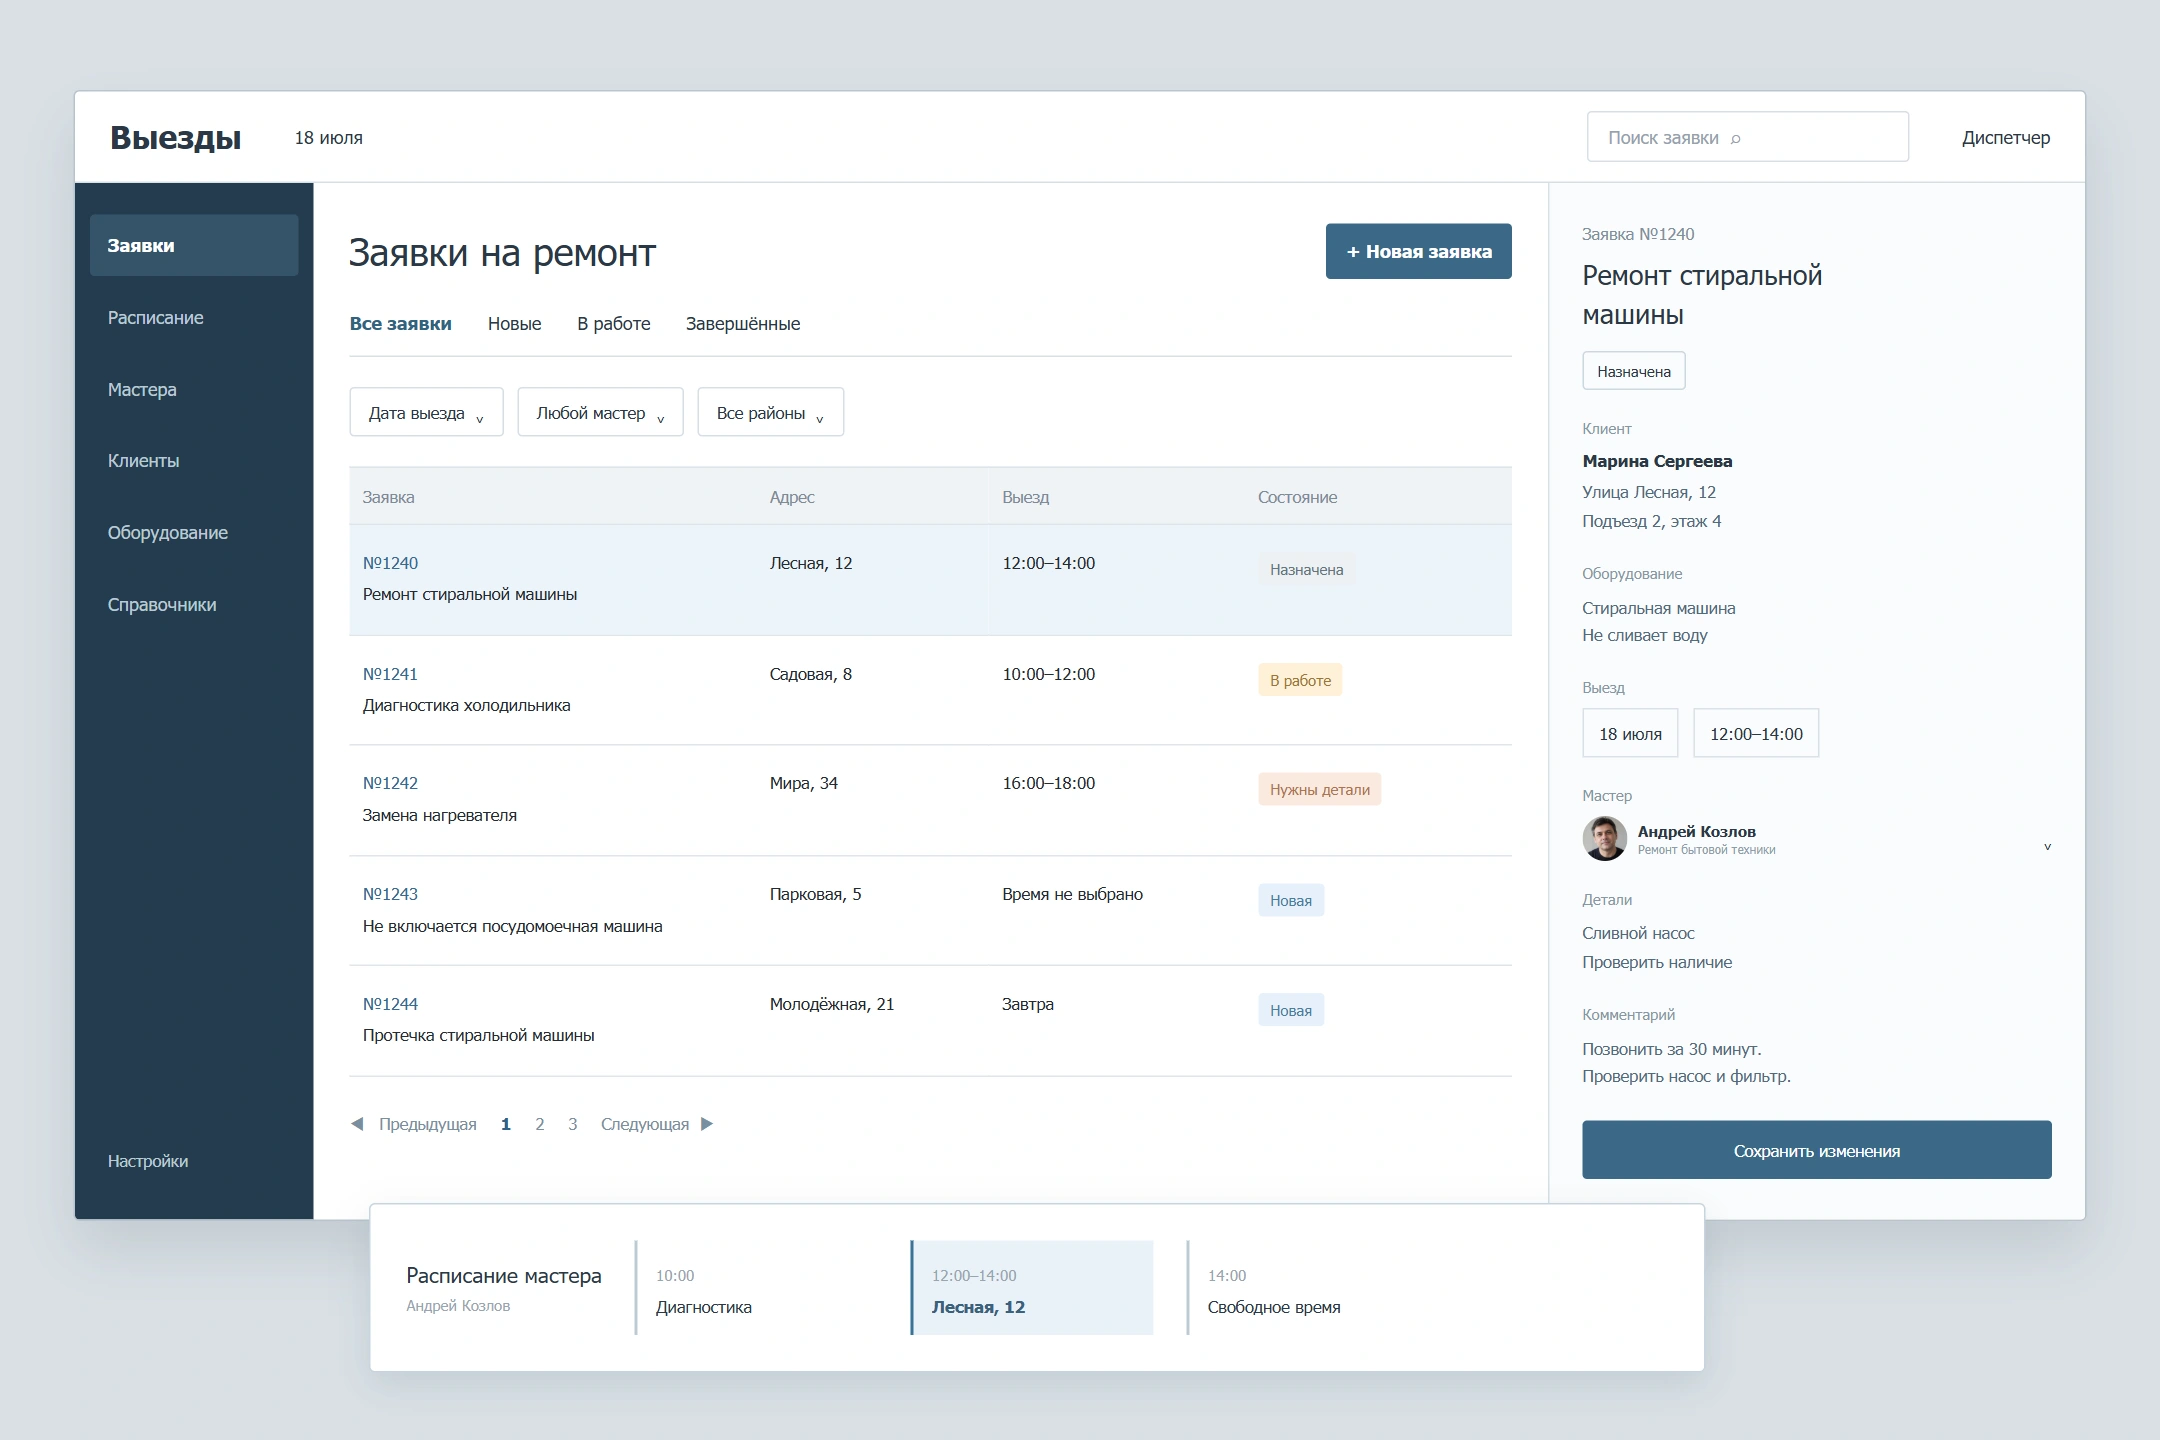
Task: Click the Новая заявка button
Action: point(1418,251)
